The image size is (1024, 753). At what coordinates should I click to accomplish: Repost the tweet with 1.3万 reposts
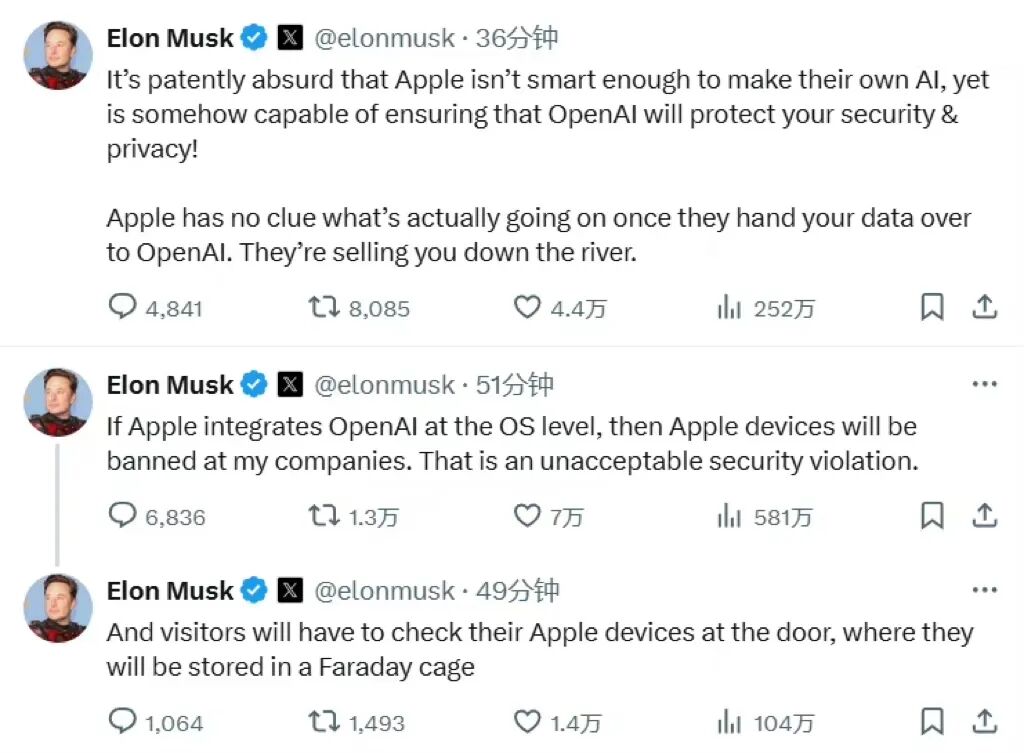coord(323,516)
